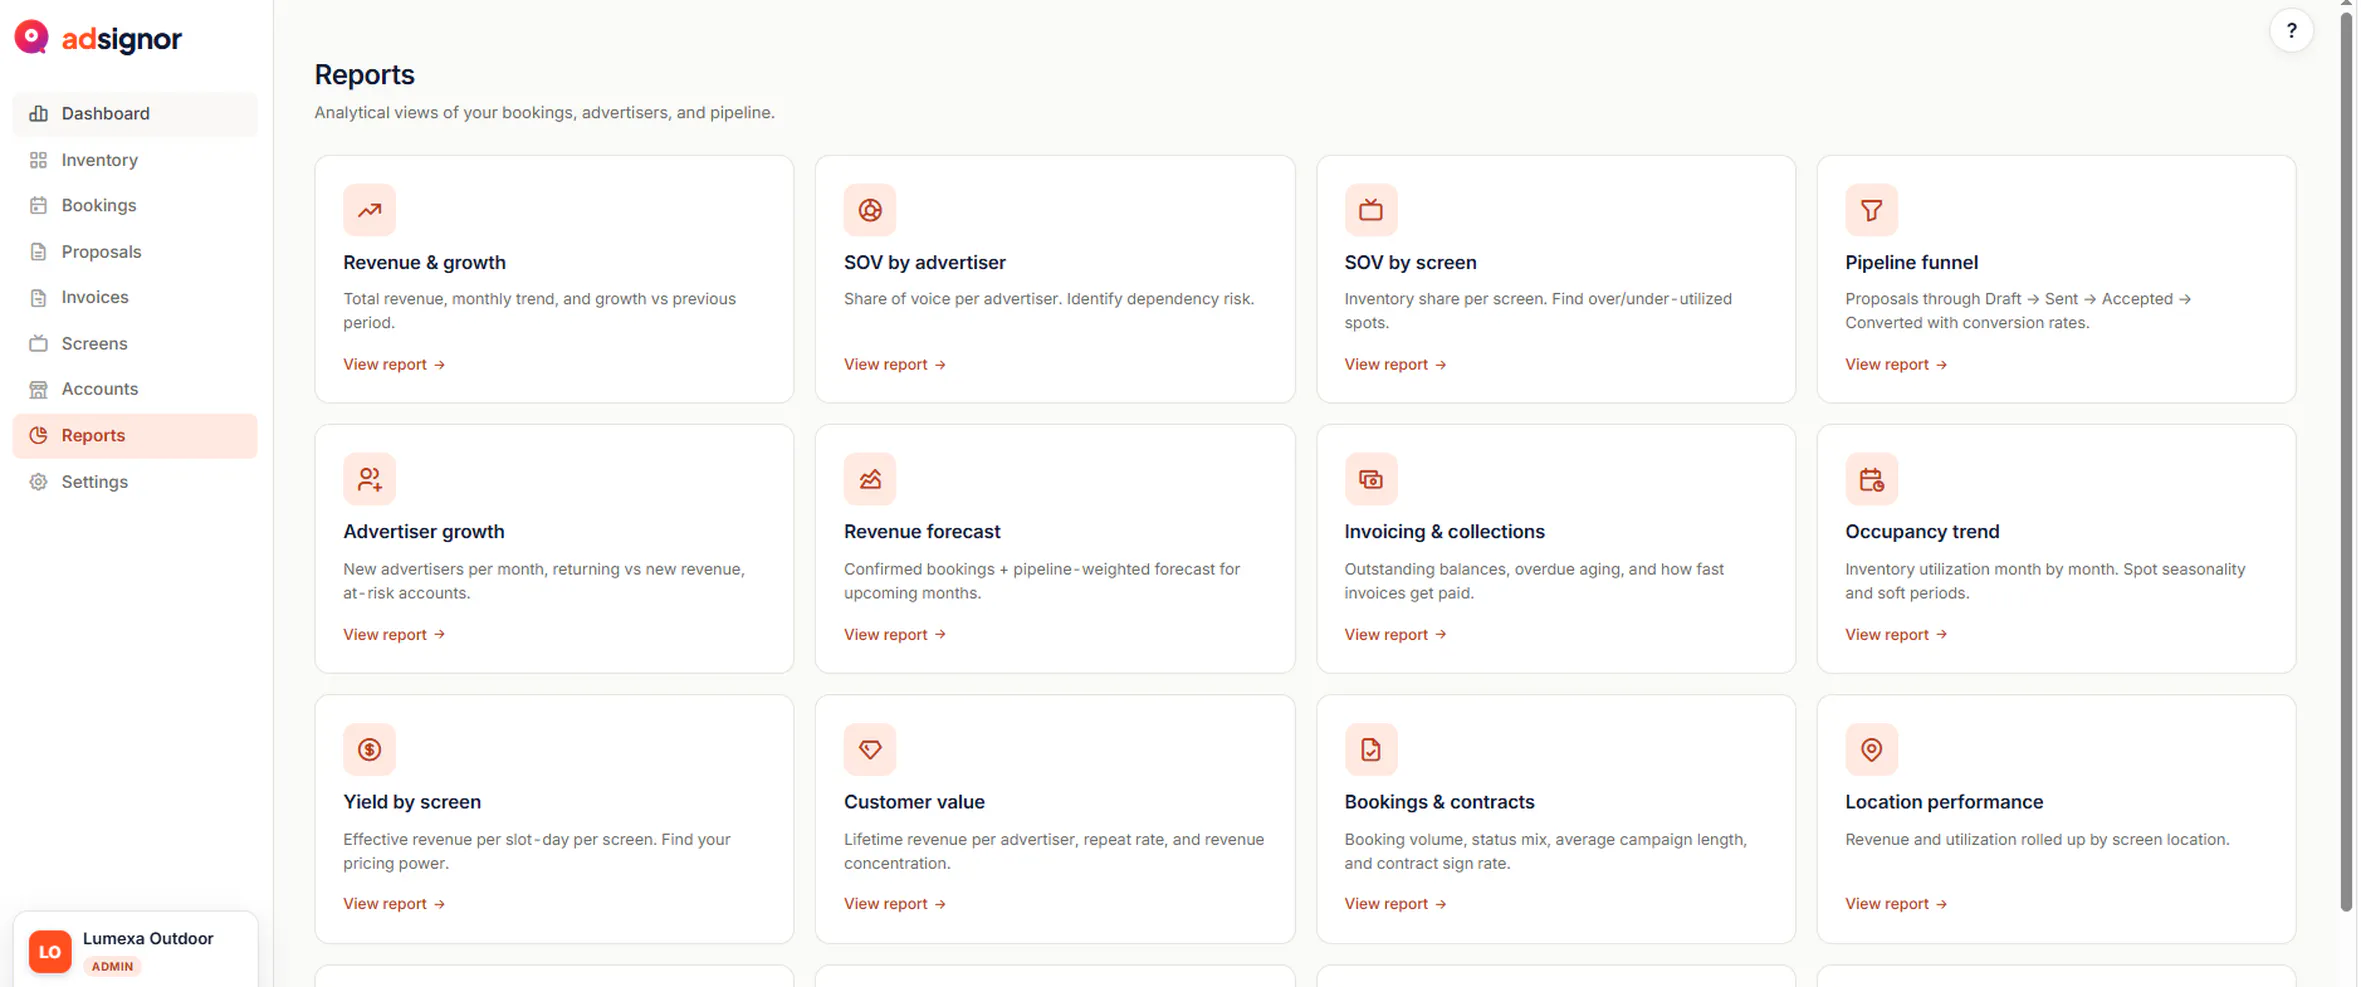View report for Bookings & contracts
This screenshot has height=987, width=2361.
(x=1395, y=903)
